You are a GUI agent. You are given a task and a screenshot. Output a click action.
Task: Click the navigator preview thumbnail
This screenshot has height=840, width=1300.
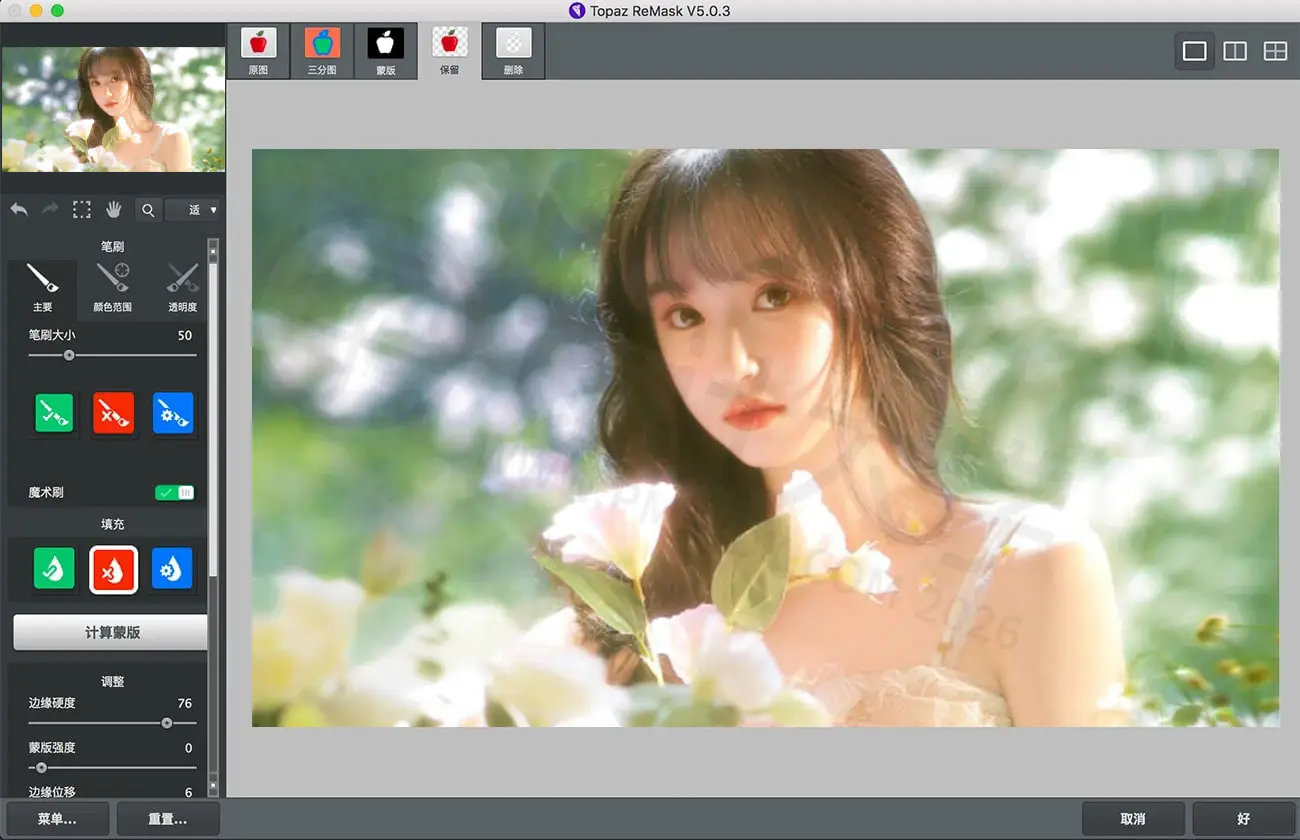pos(113,109)
